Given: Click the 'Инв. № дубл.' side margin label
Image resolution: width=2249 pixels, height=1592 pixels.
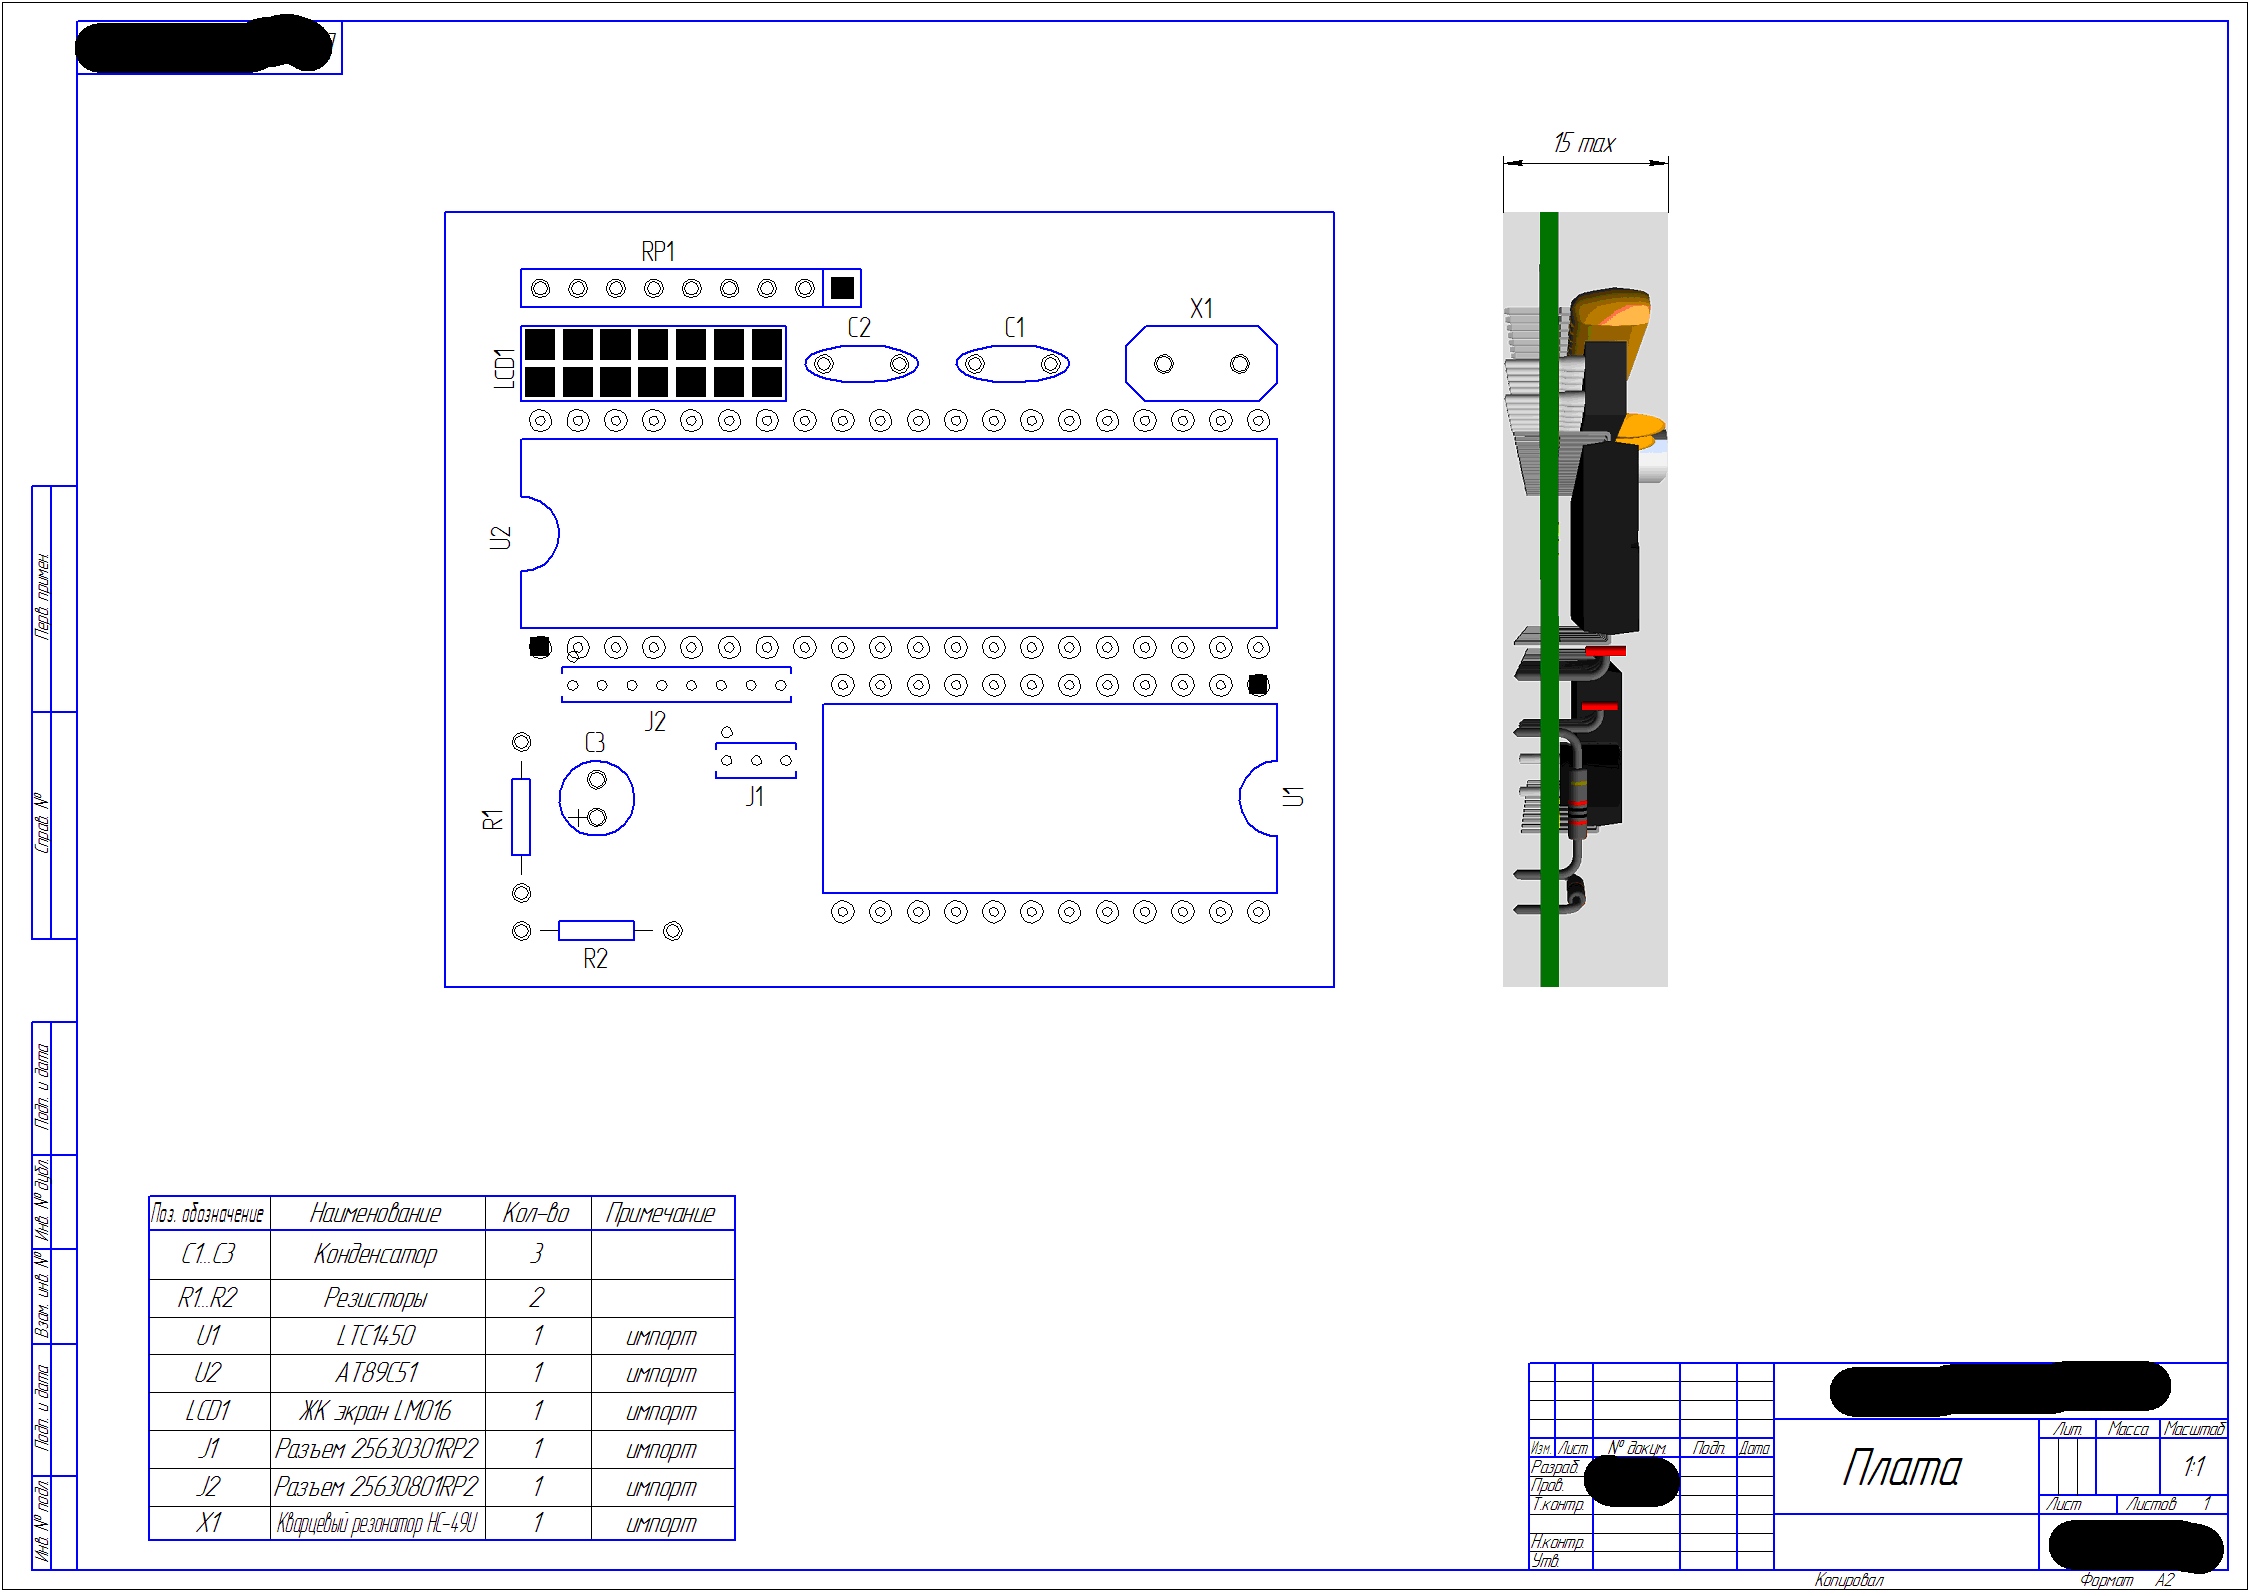Looking at the screenshot, I should coord(42,1200).
